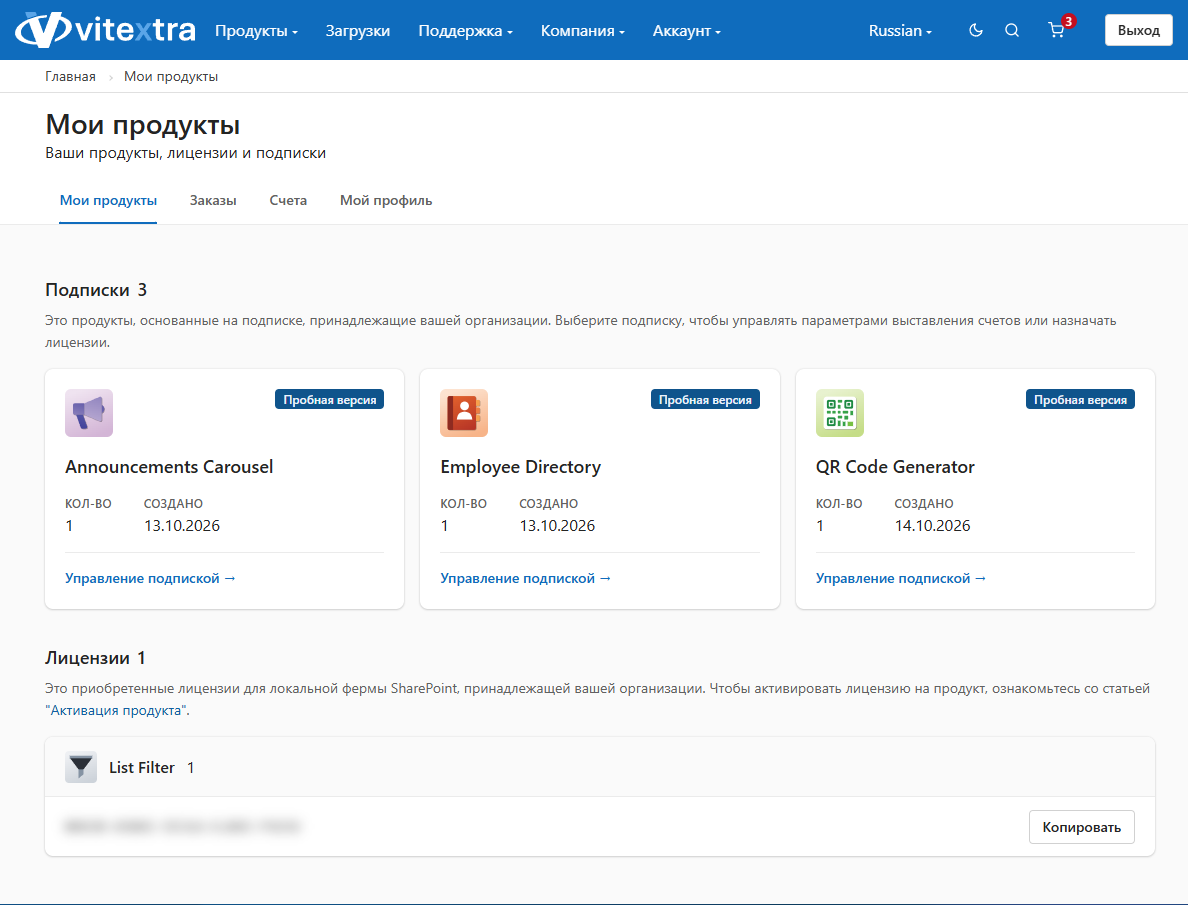Click the Announcements Carousel megaphone icon

(x=89, y=413)
